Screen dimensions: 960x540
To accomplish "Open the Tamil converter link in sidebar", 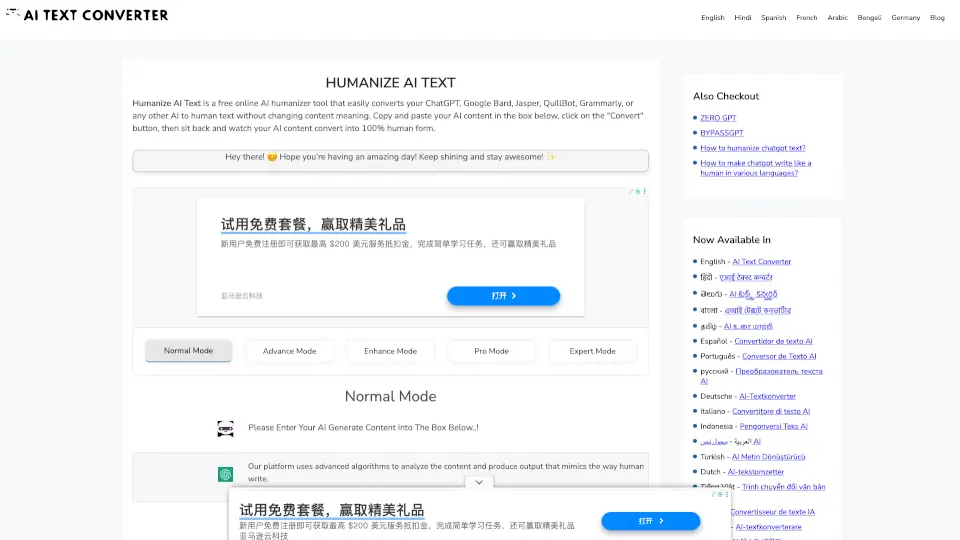I will click(748, 326).
